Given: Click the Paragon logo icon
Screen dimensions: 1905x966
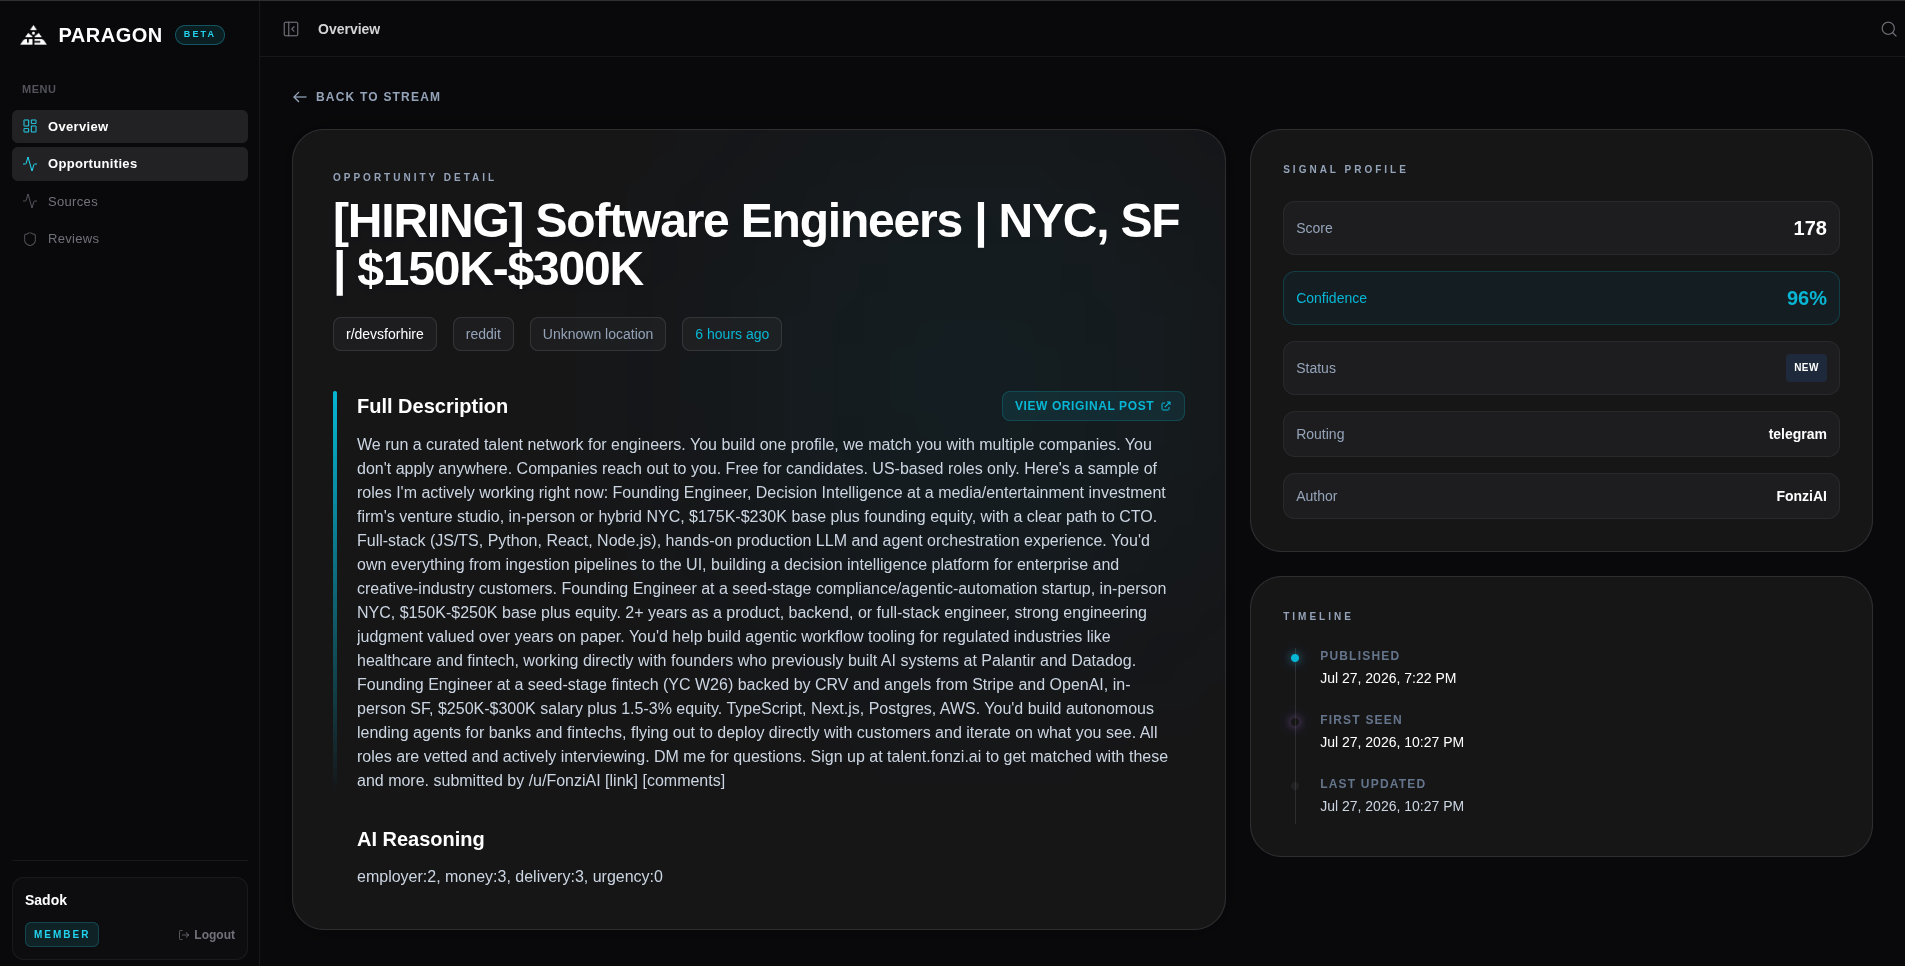Looking at the screenshot, I should (34, 35).
